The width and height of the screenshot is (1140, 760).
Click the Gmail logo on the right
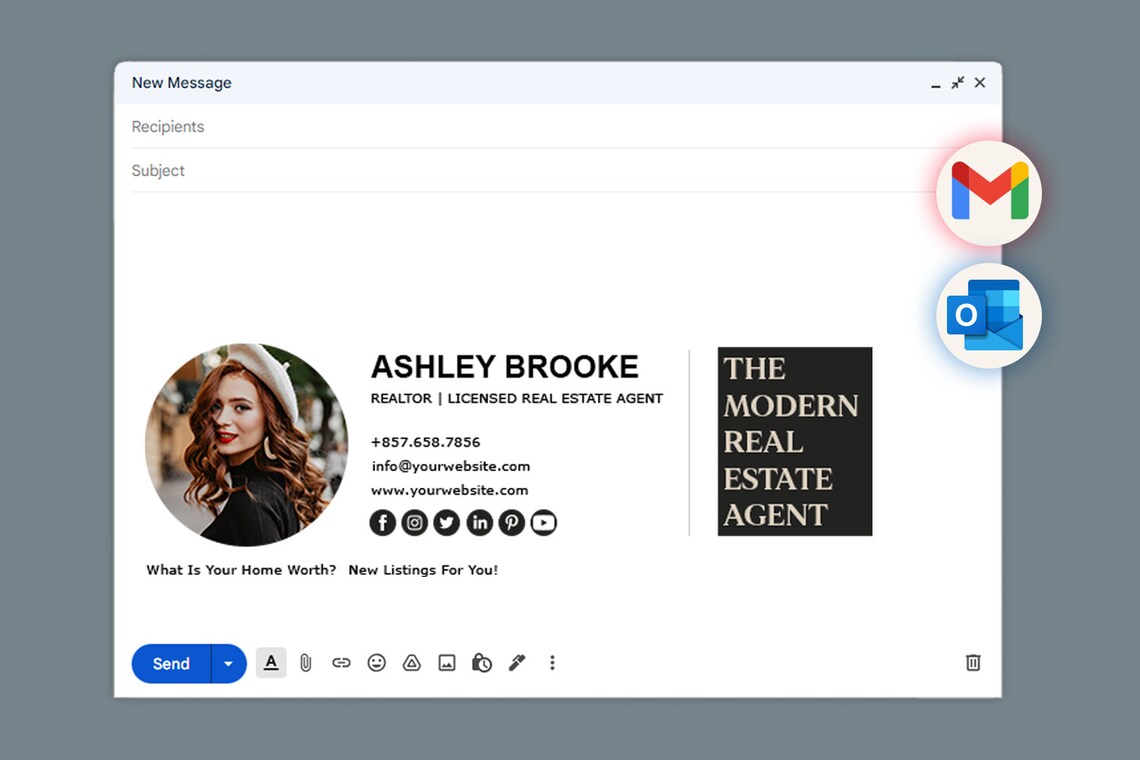click(988, 193)
